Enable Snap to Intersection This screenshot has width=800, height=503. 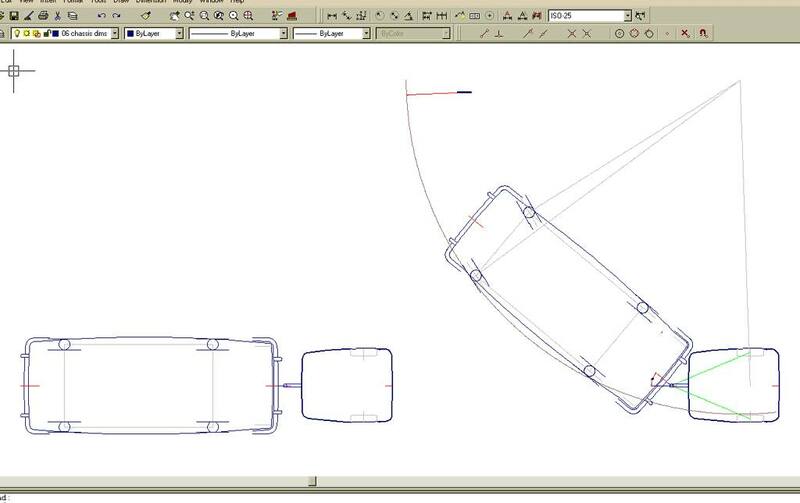tap(571, 34)
